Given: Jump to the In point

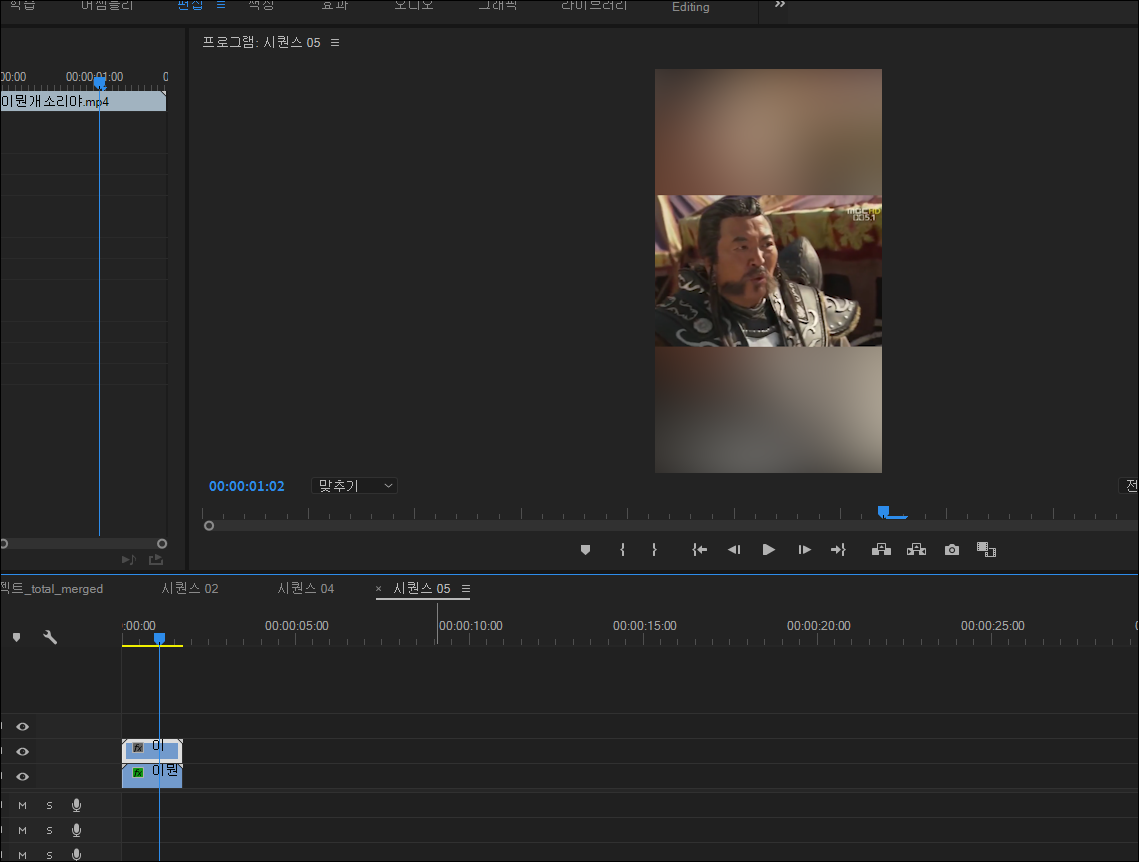Looking at the screenshot, I should tap(700, 550).
